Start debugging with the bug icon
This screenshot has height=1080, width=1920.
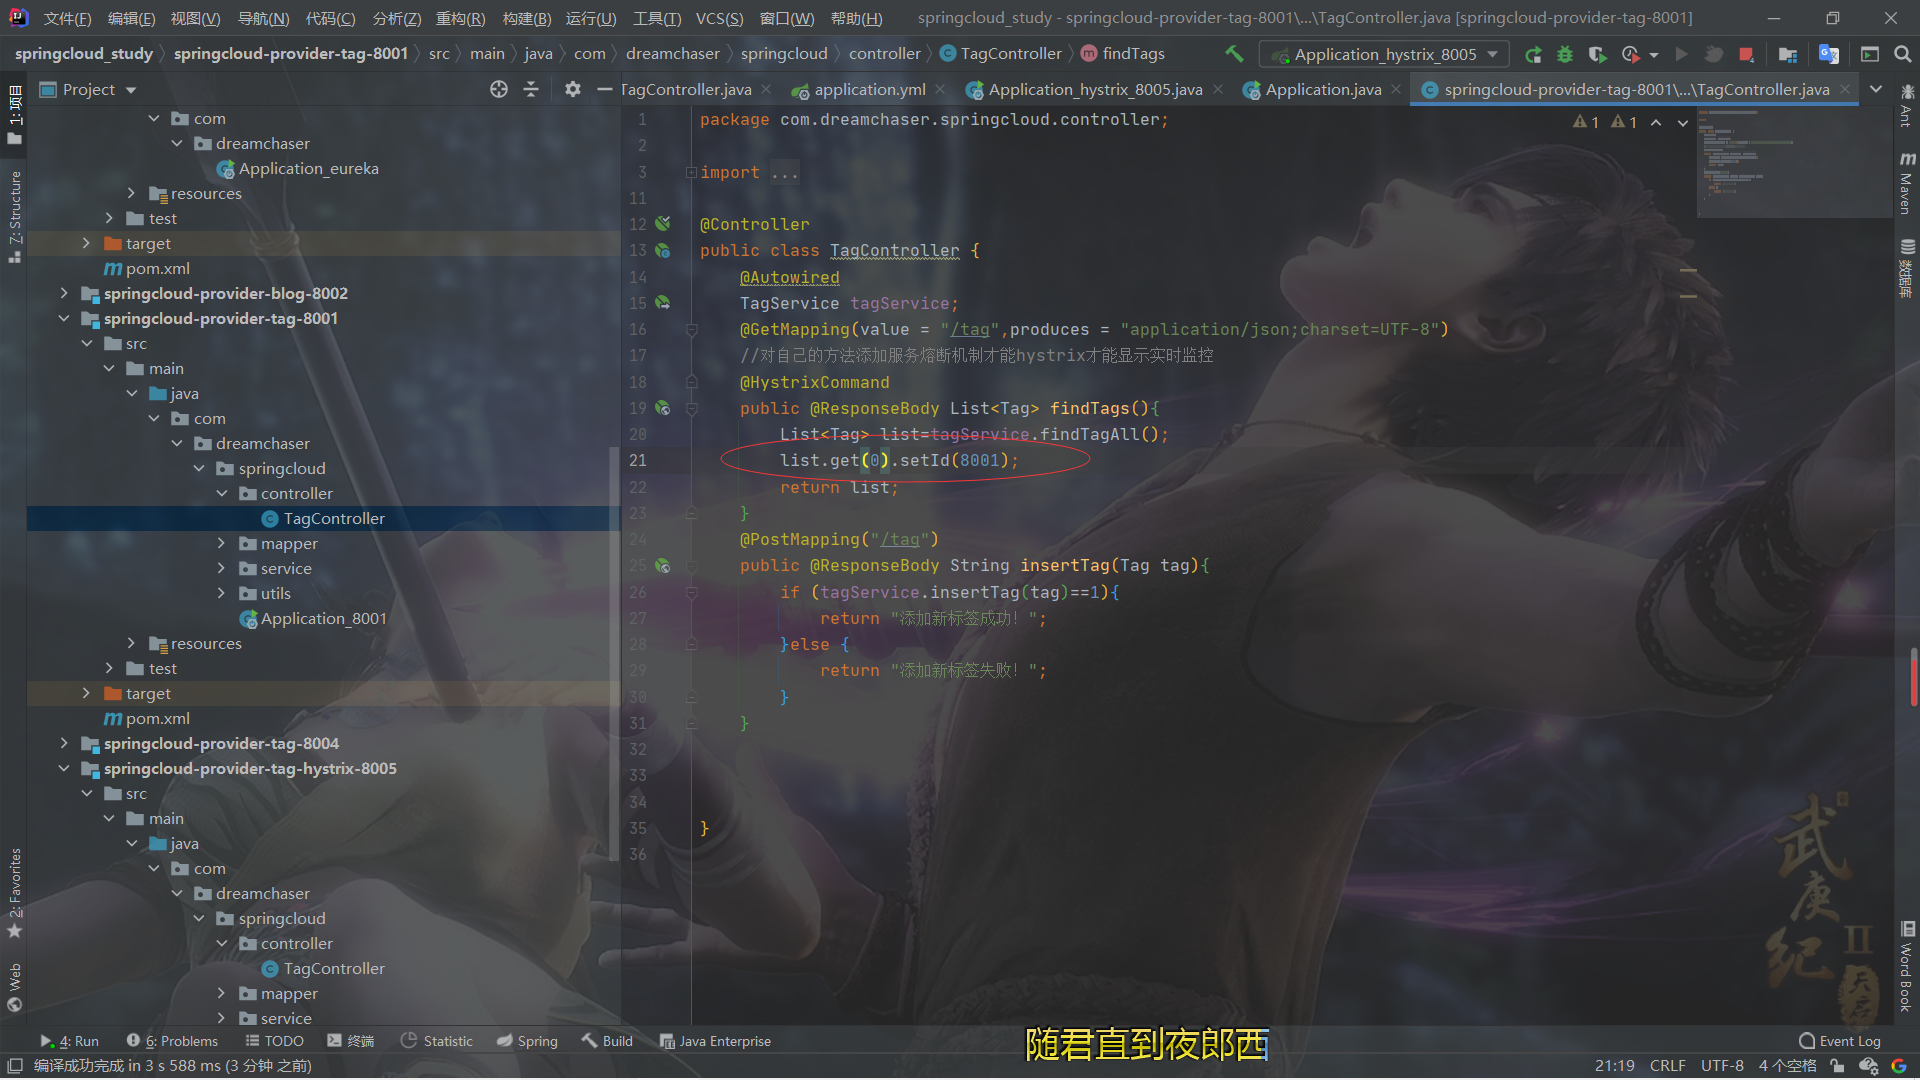click(1565, 54)
